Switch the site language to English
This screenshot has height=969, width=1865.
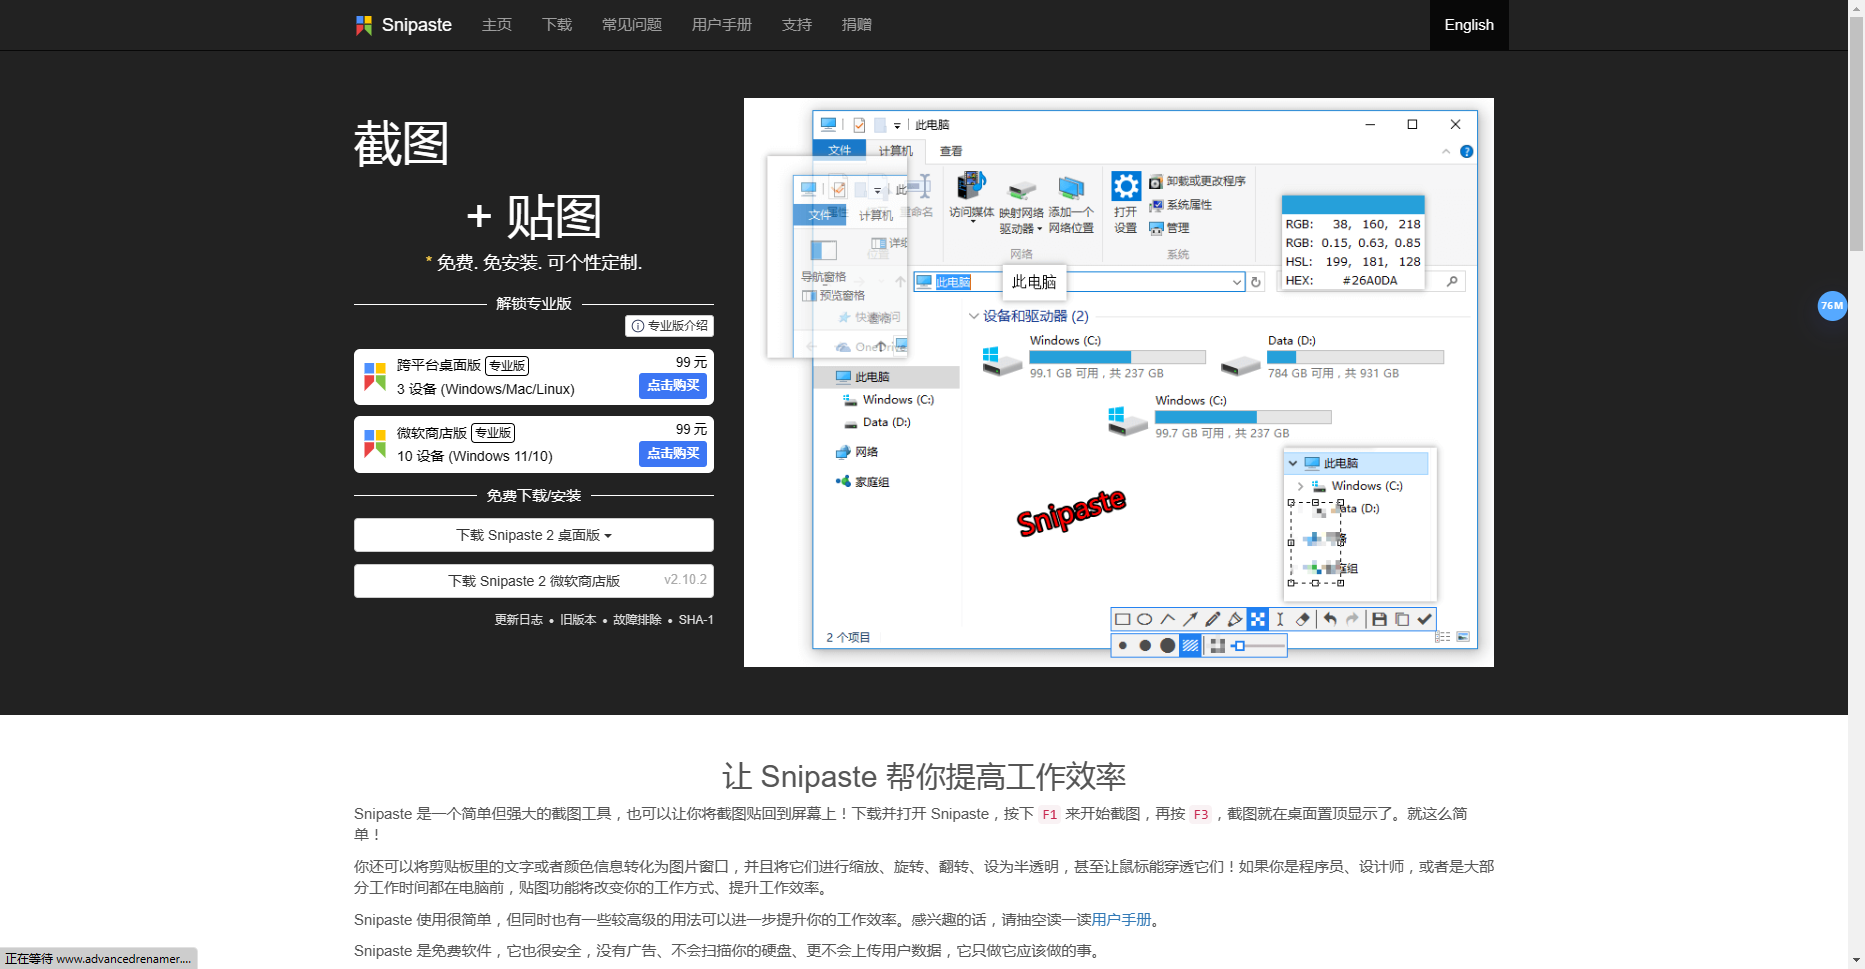point(1469,25)
